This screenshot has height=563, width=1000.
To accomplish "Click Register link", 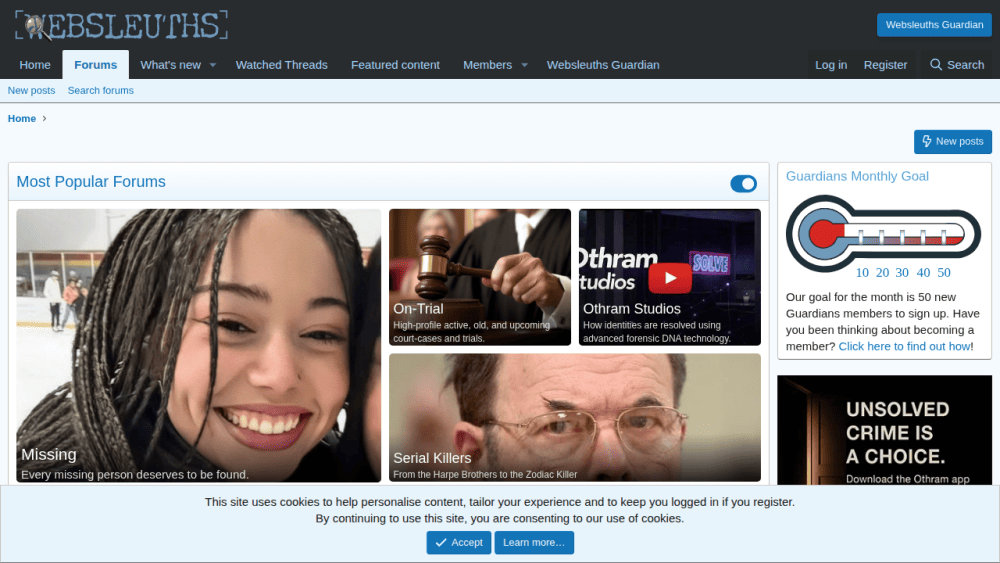I will pyautogui.click(x=885, y=65).
